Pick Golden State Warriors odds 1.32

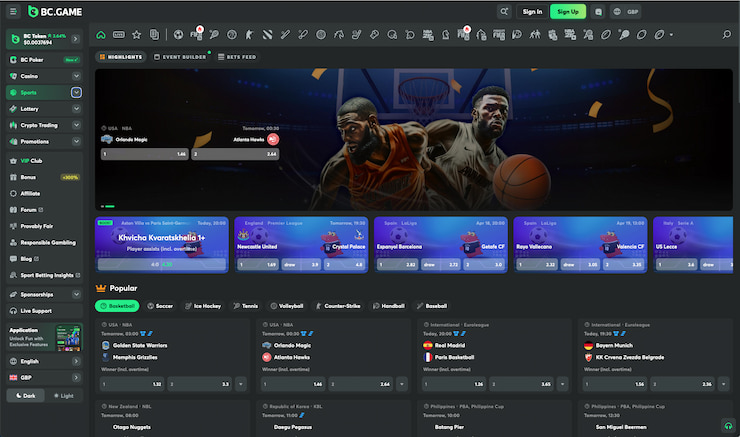132,384
